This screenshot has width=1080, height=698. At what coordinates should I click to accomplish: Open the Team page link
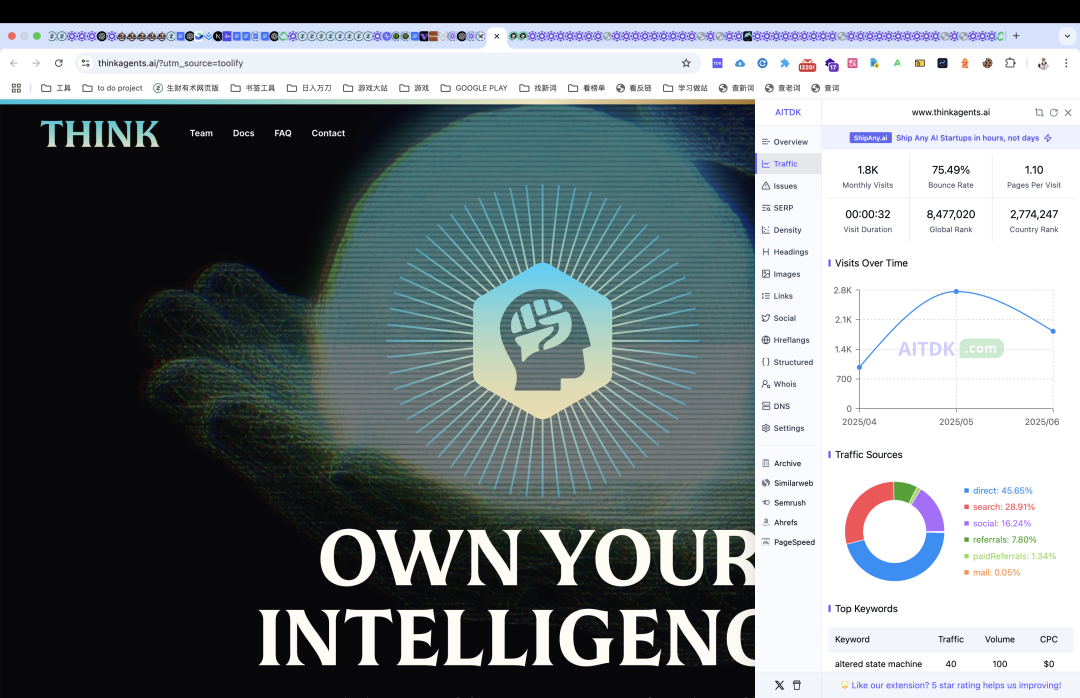pos(201,133)
